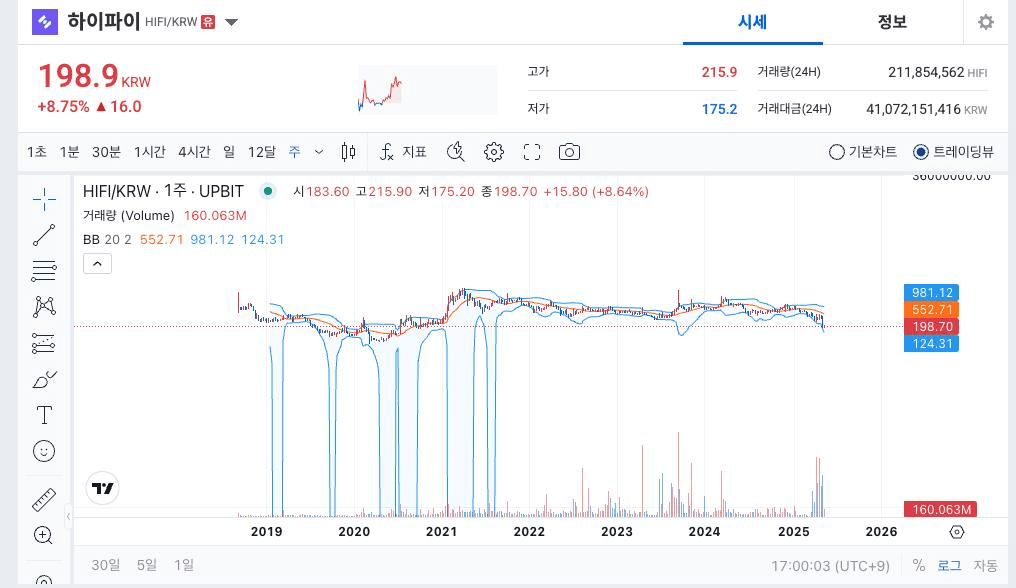The width and height of the screenshot is (1016, 588).
Task: Open the emoji icons tool
Action: coord(44,451)
